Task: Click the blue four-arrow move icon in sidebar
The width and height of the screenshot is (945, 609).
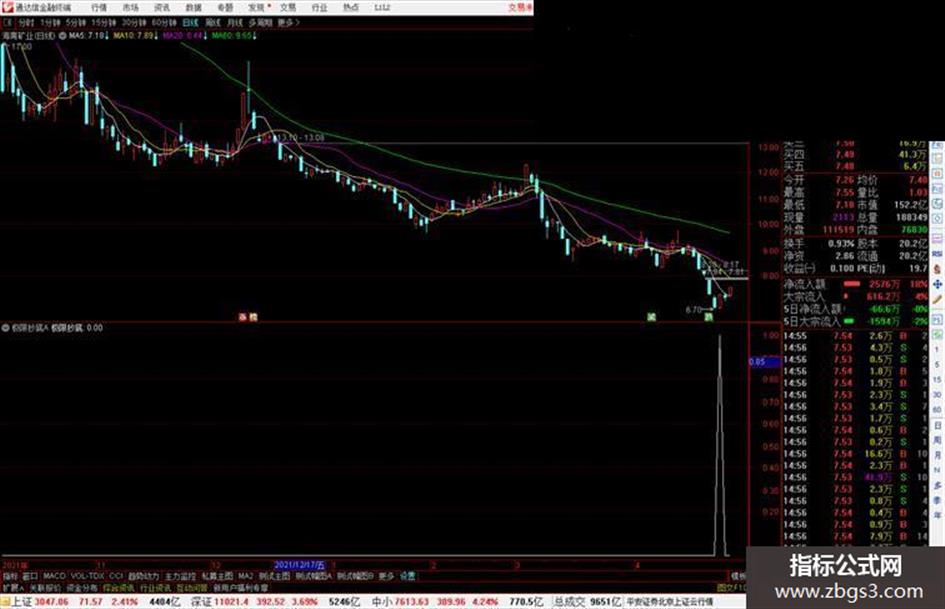Action: 937,284
